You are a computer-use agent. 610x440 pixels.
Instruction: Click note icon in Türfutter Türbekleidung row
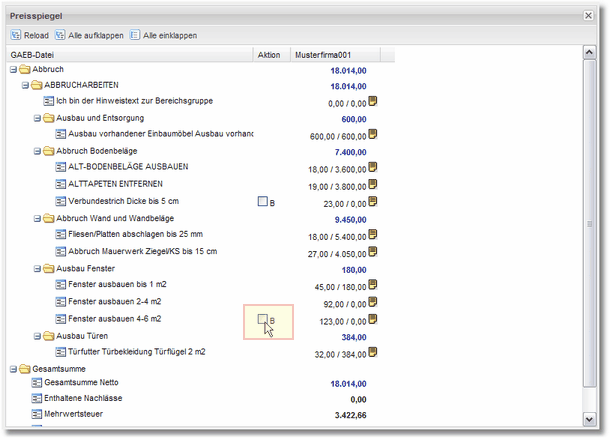(x=373, y=351)
